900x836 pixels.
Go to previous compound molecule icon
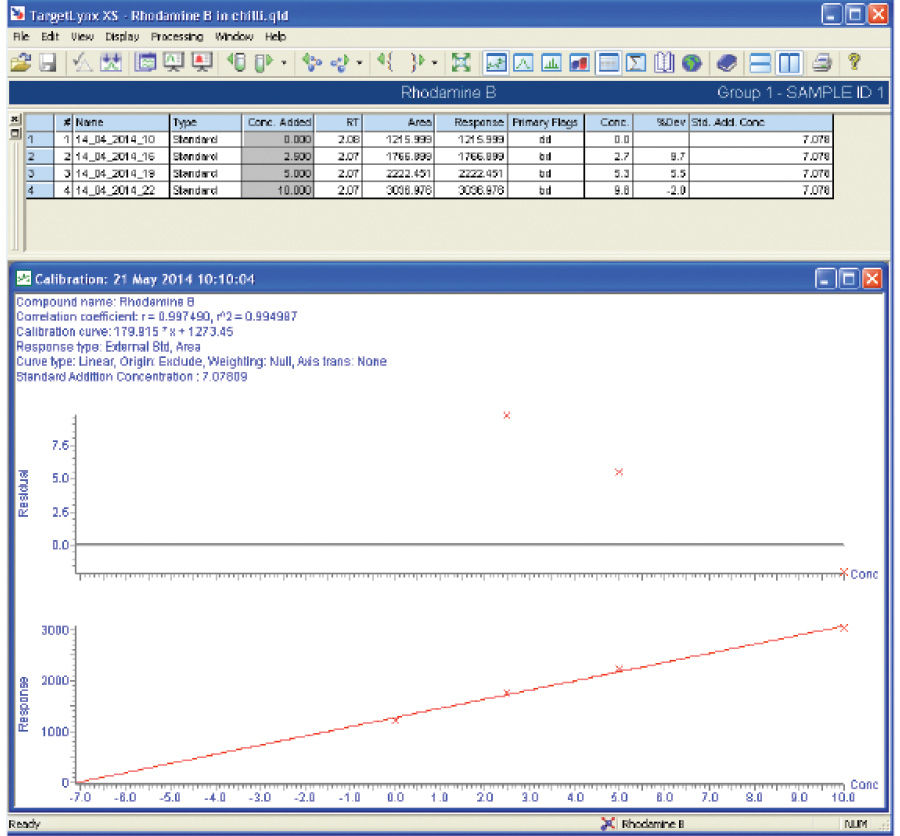312,62
